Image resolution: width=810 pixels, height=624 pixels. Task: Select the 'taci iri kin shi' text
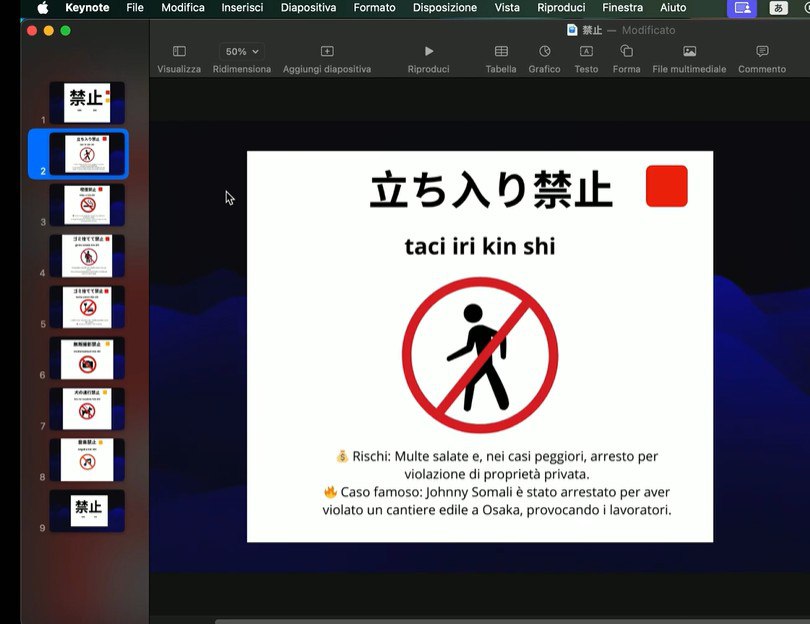click(x=480, y=246)
